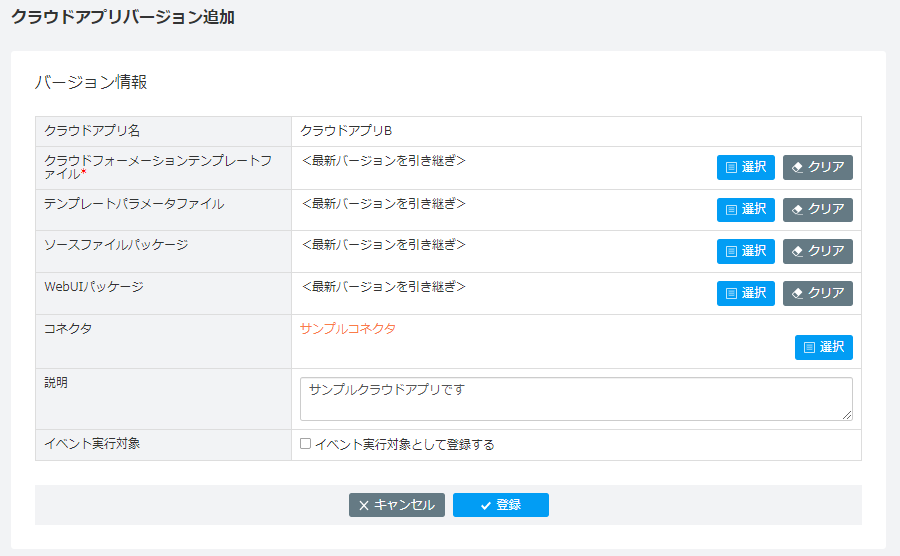The height and width of the screenshot is (556, 900).
Task: Click the キャンセル button
Action: click(x=397, y=505)
